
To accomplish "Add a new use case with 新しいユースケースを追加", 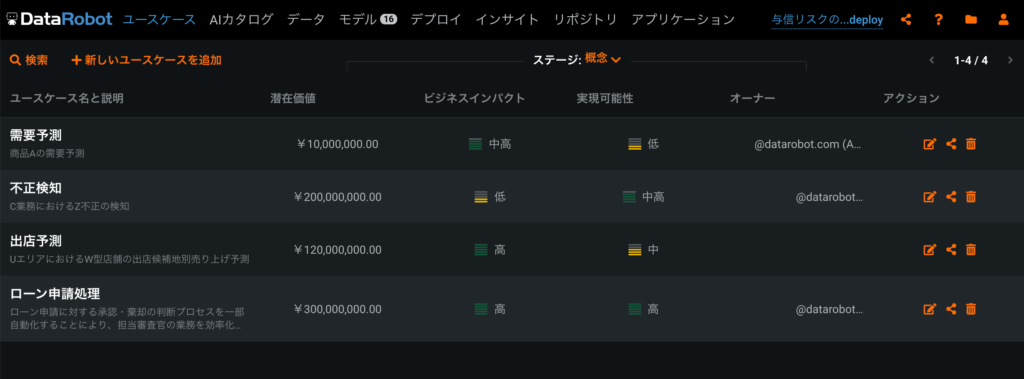I will pos(147,60).
